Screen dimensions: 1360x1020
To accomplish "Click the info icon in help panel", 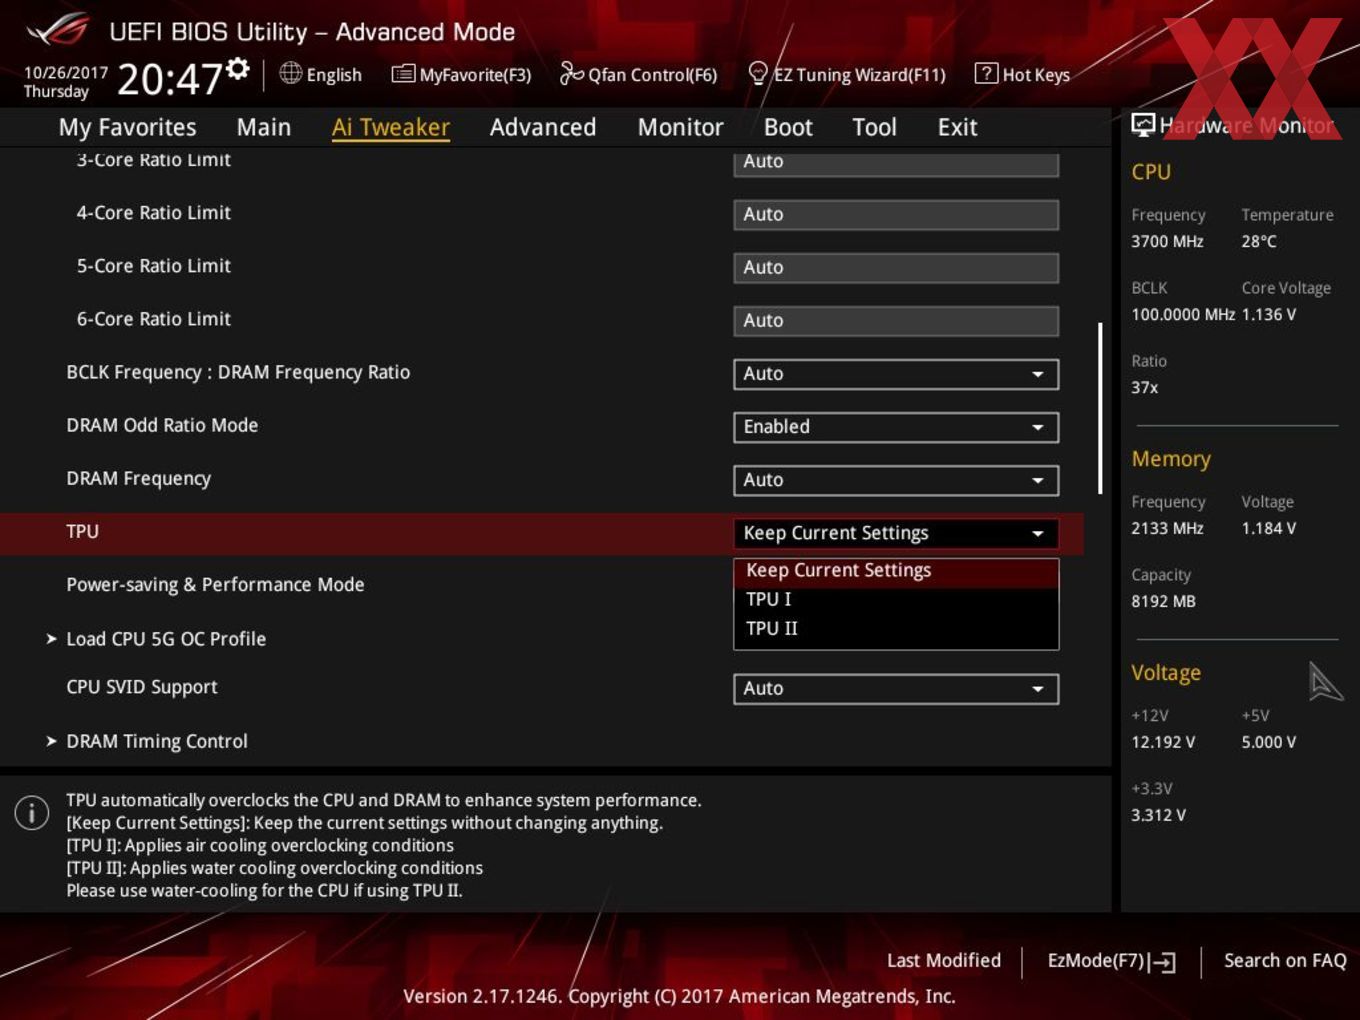I will (x=32, y=812).
